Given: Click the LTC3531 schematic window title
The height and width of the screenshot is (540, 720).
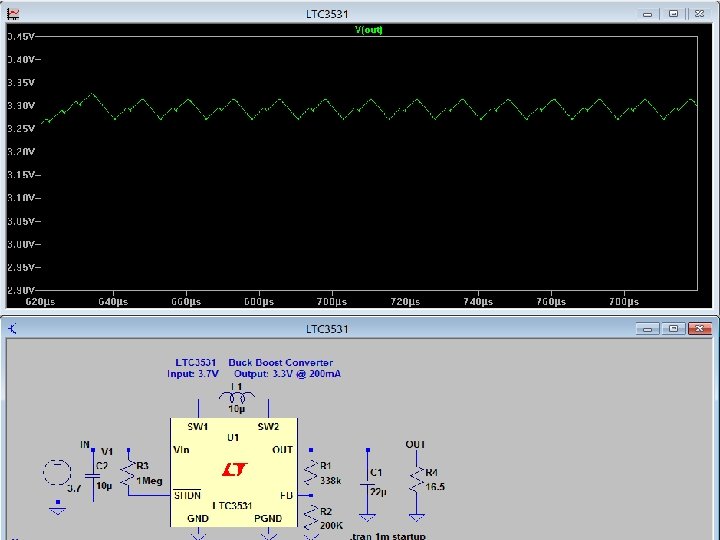Looking at the screenshot, I should tap(327, 329).
